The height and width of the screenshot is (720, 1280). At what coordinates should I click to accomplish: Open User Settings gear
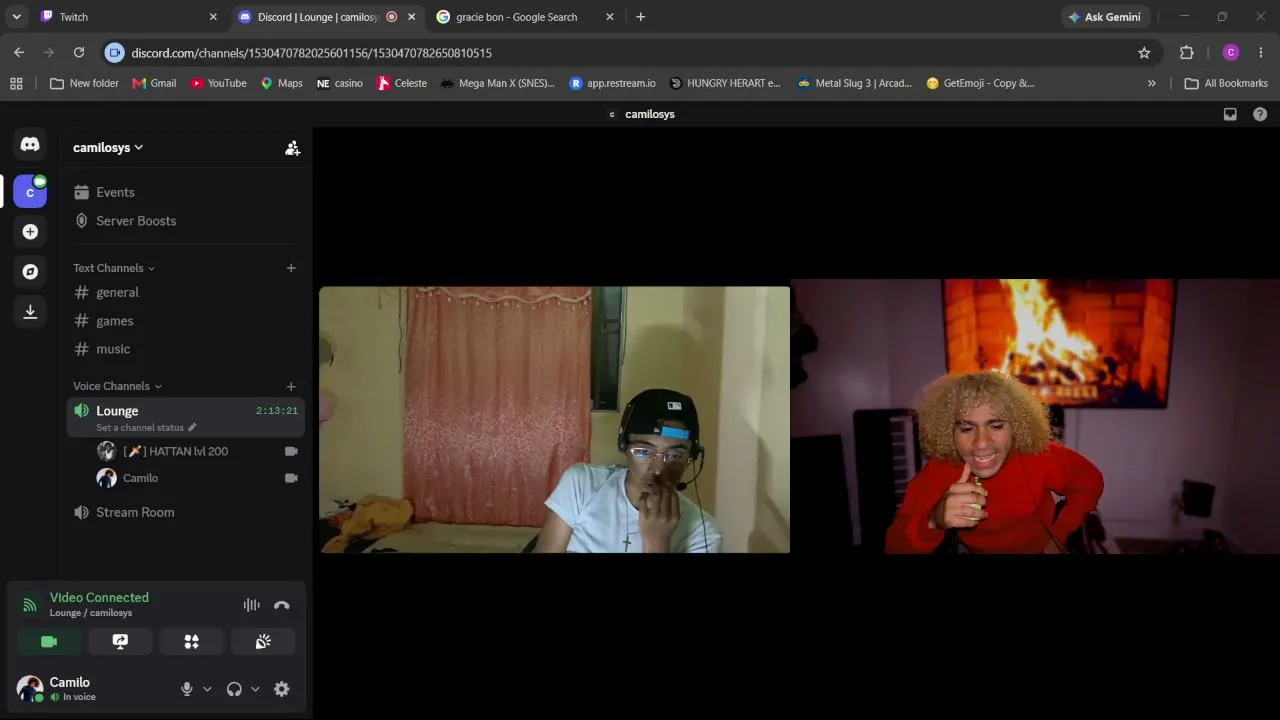pyautogui.click(x=282, y=689)
